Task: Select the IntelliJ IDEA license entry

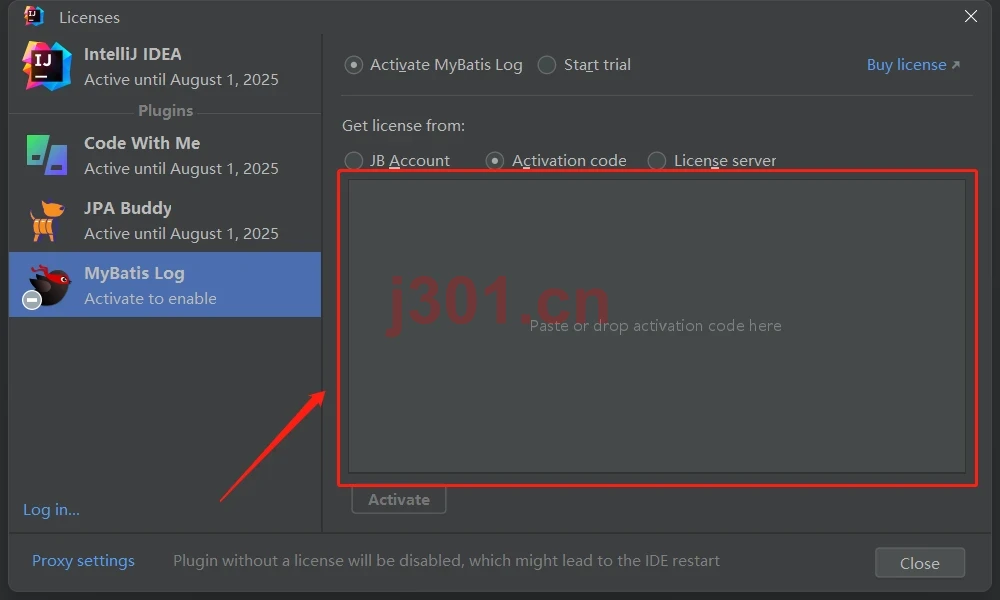Action: (x=165, y=66)
